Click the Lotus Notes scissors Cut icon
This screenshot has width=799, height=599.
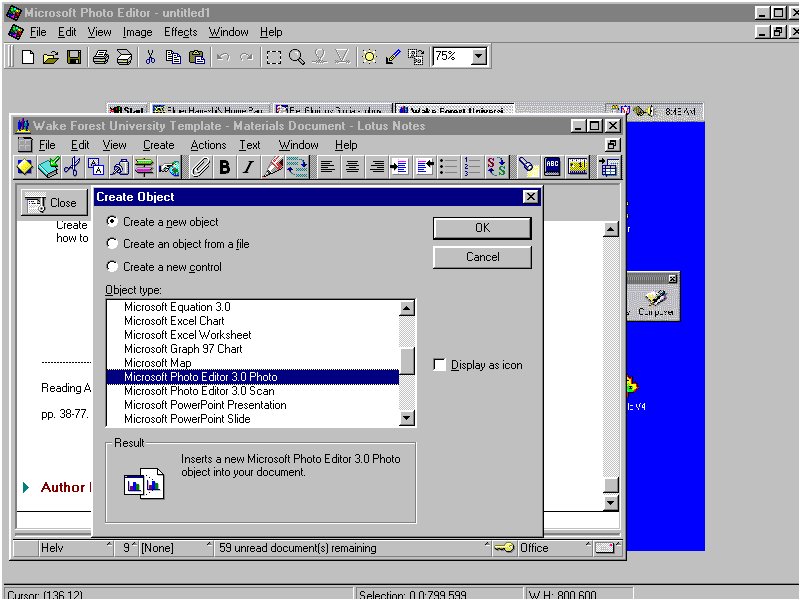[72, 167]
